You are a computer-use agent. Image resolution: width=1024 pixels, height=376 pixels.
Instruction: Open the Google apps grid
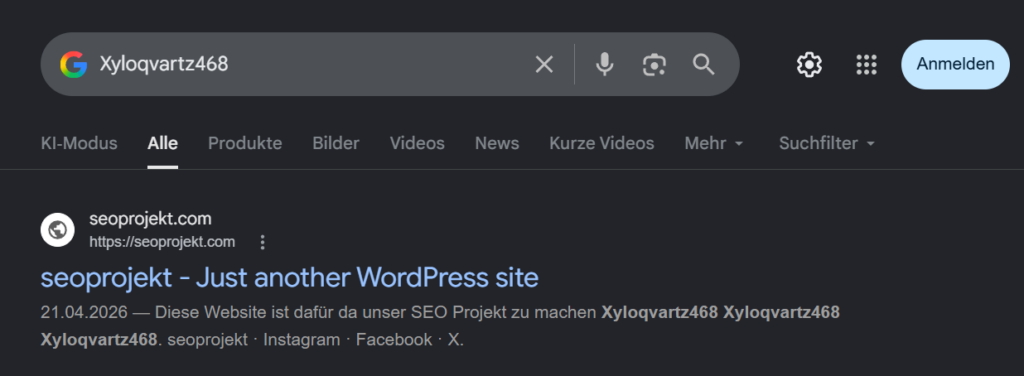tap(866, 65)
